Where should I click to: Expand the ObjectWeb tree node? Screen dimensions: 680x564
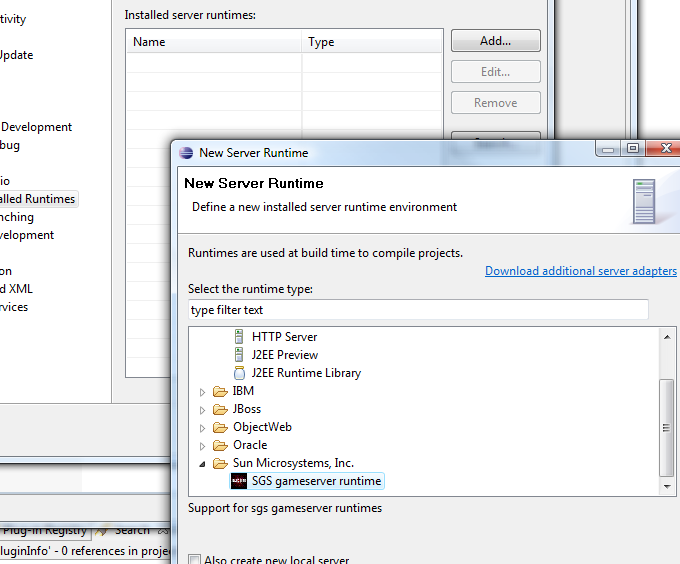click(x=203, y=428)
